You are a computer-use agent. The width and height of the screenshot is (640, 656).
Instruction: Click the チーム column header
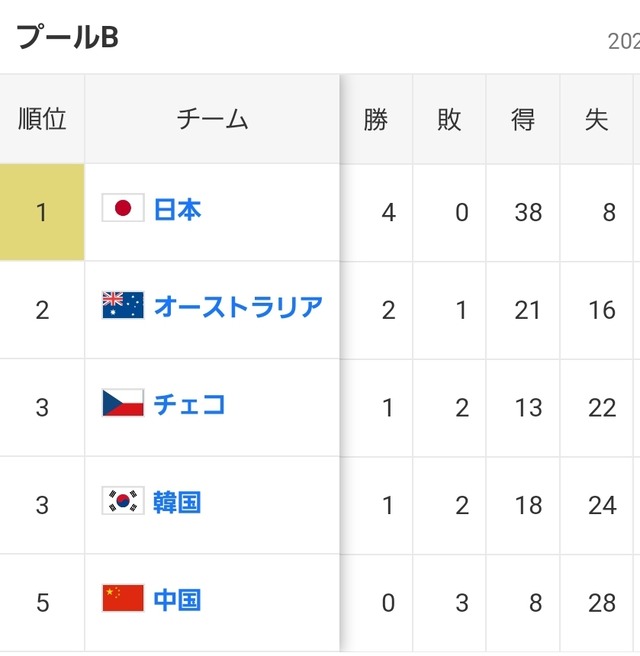pos(212,119)
